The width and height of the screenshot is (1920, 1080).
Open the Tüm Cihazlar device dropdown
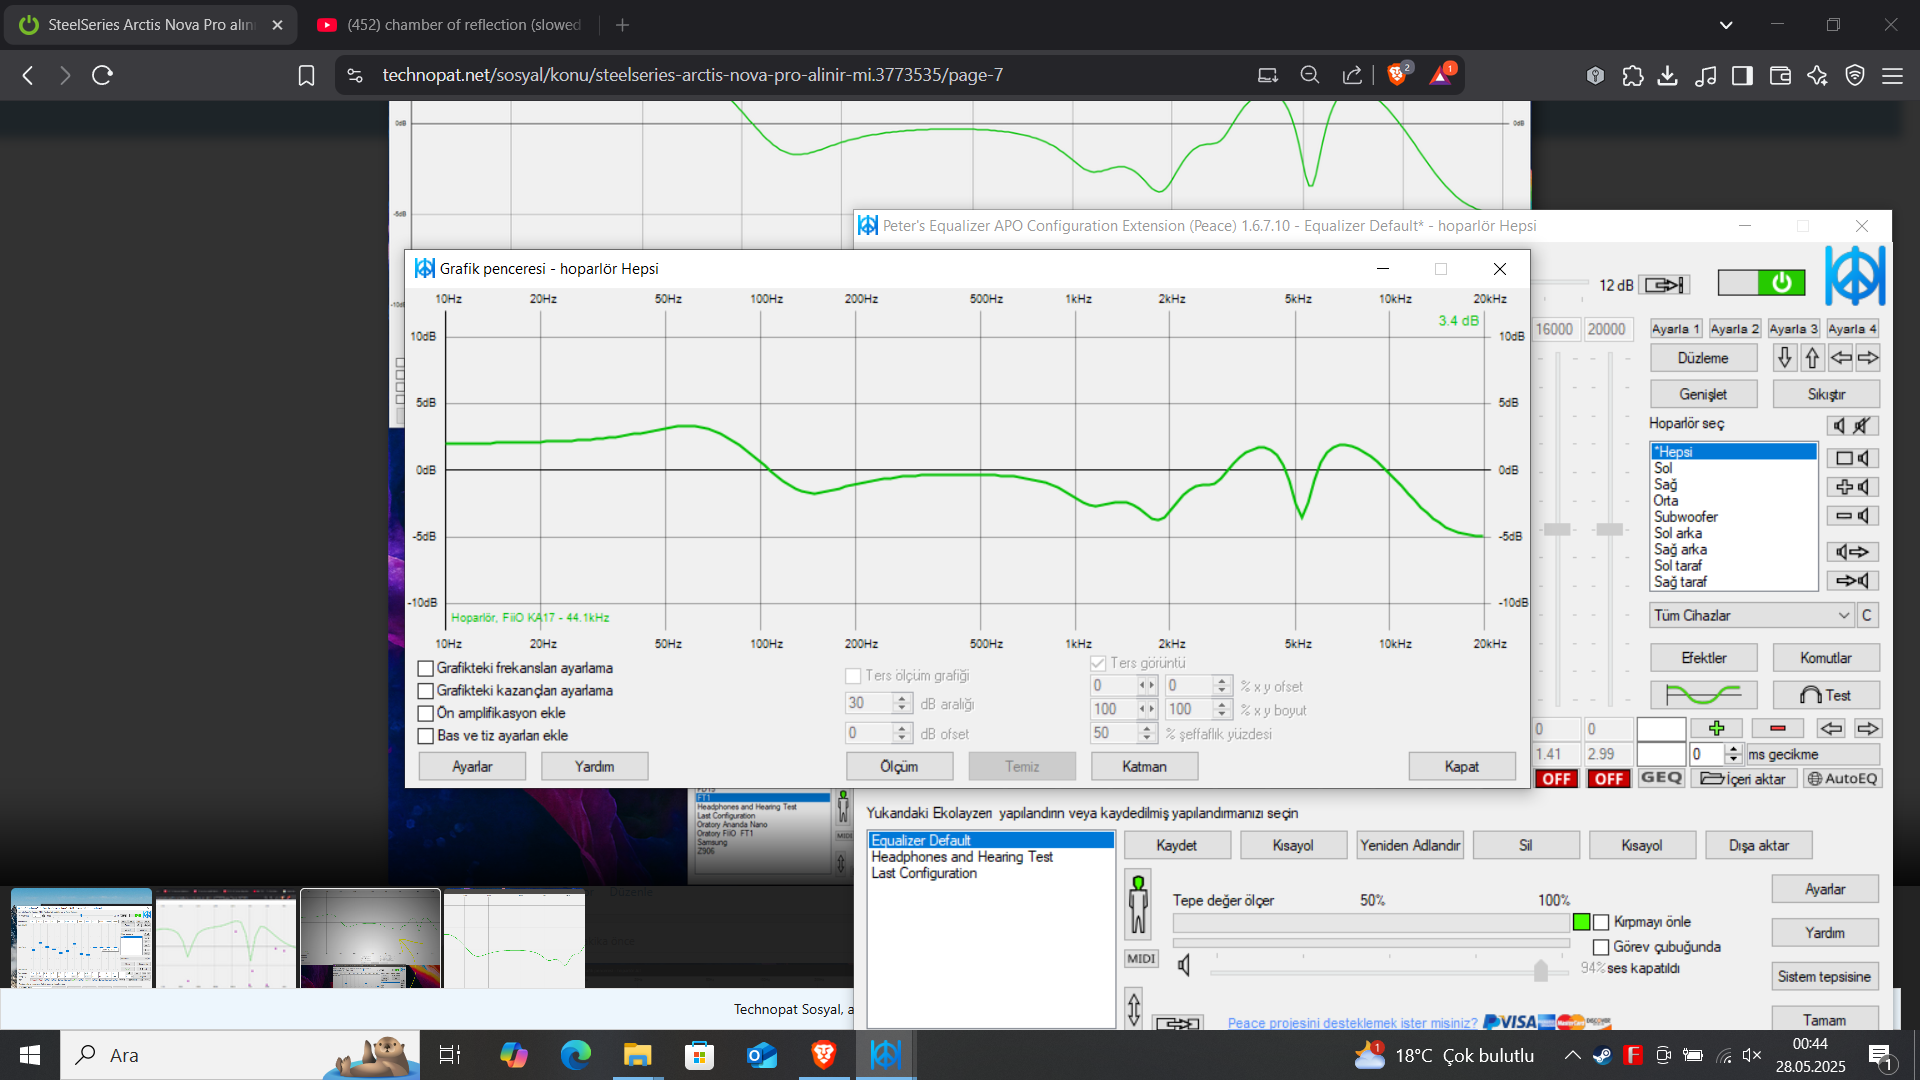point(1751,616)
